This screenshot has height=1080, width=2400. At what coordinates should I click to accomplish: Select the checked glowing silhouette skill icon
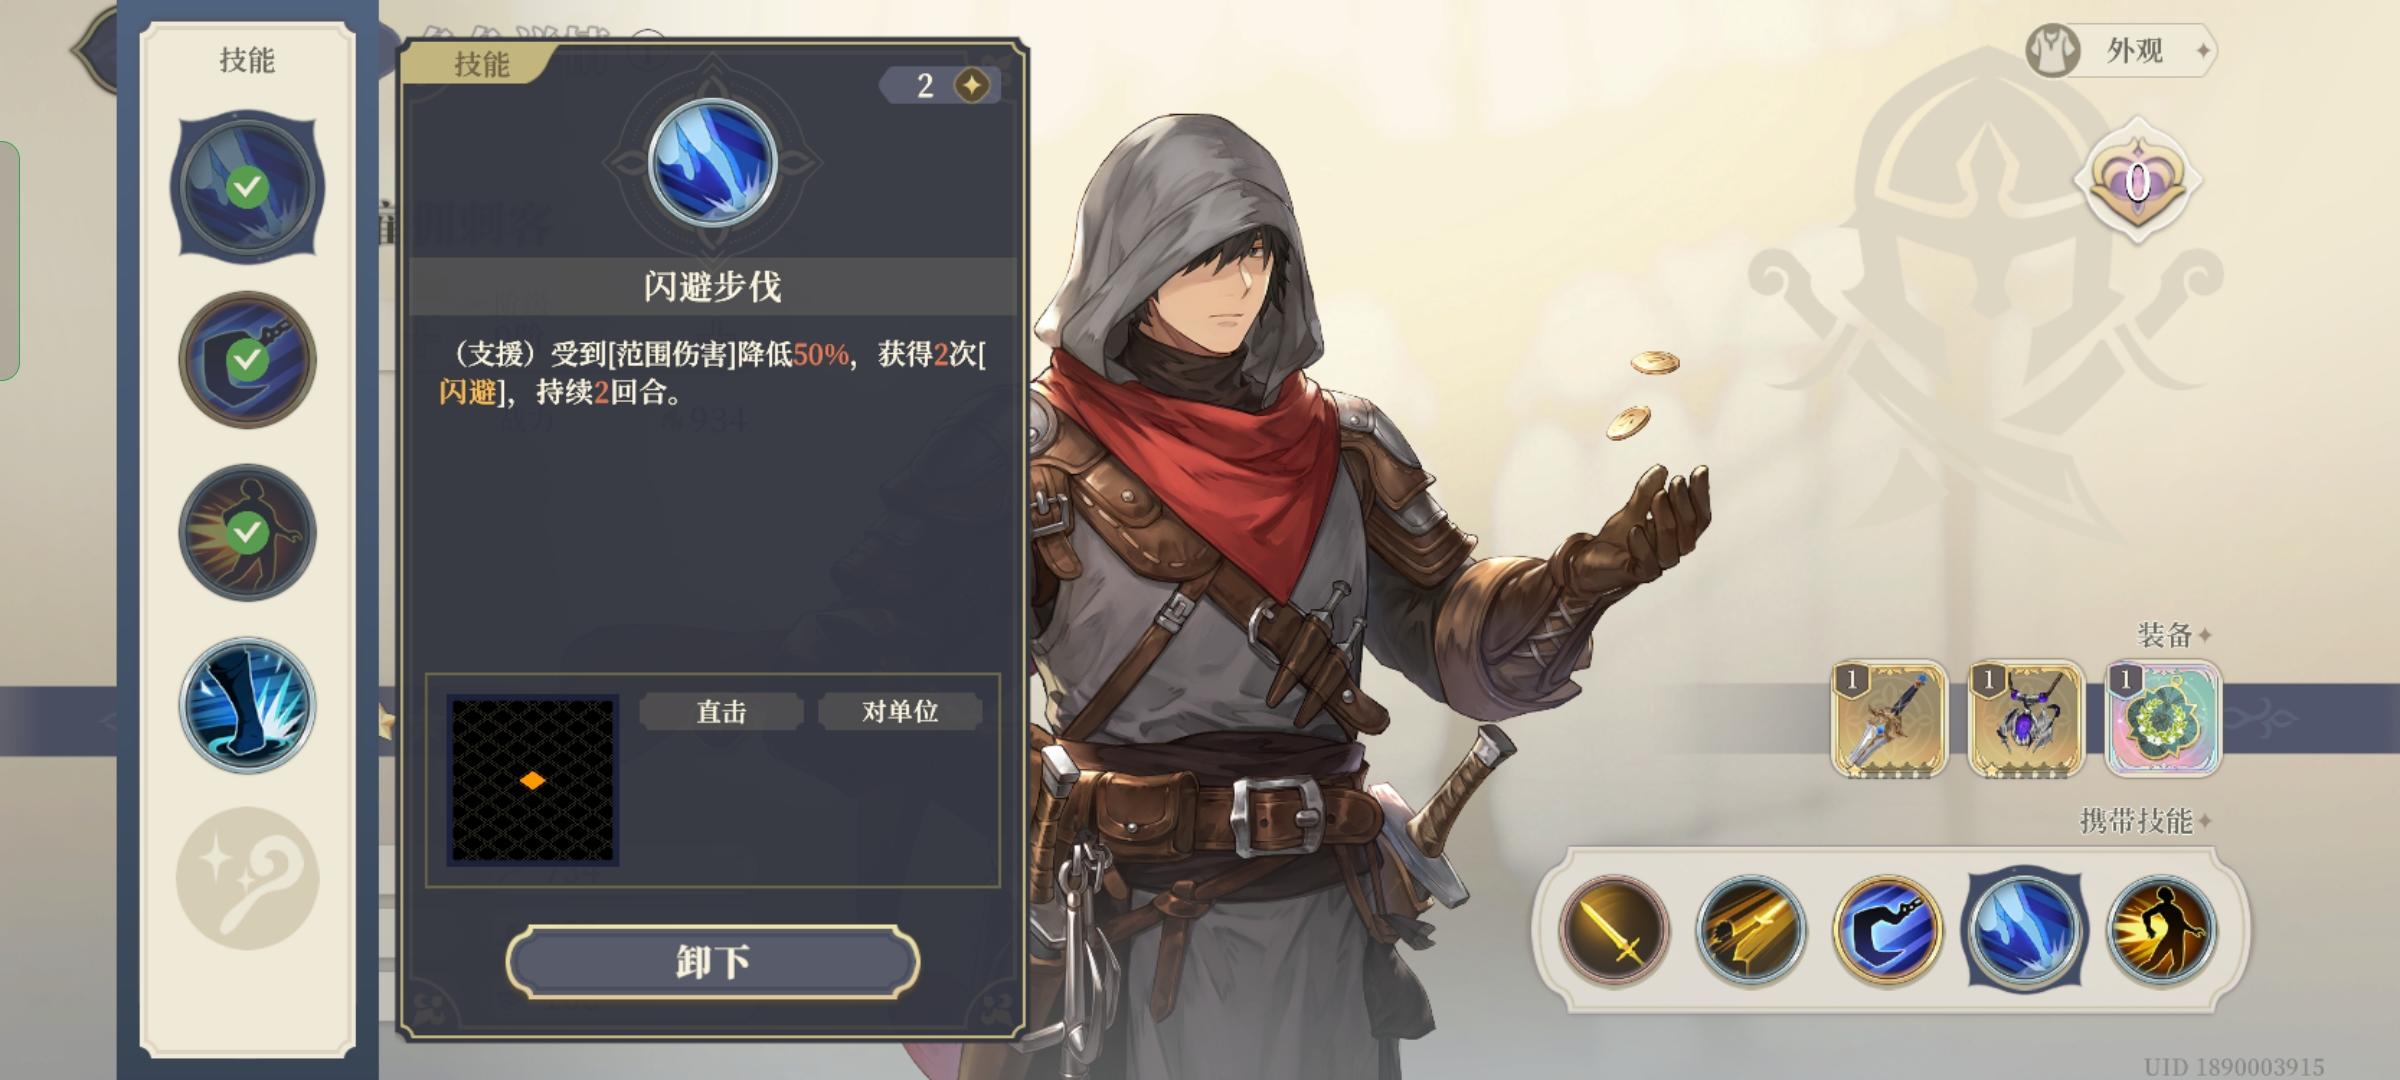[x=247, y=533]
